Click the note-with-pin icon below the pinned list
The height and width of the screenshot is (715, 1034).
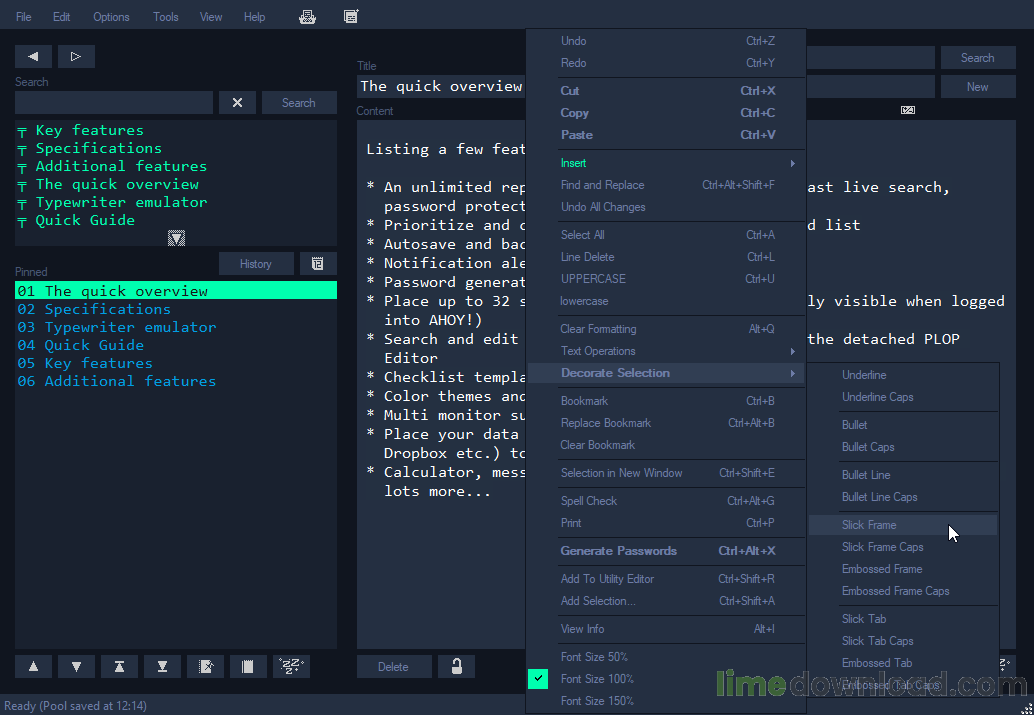[205, 667]
